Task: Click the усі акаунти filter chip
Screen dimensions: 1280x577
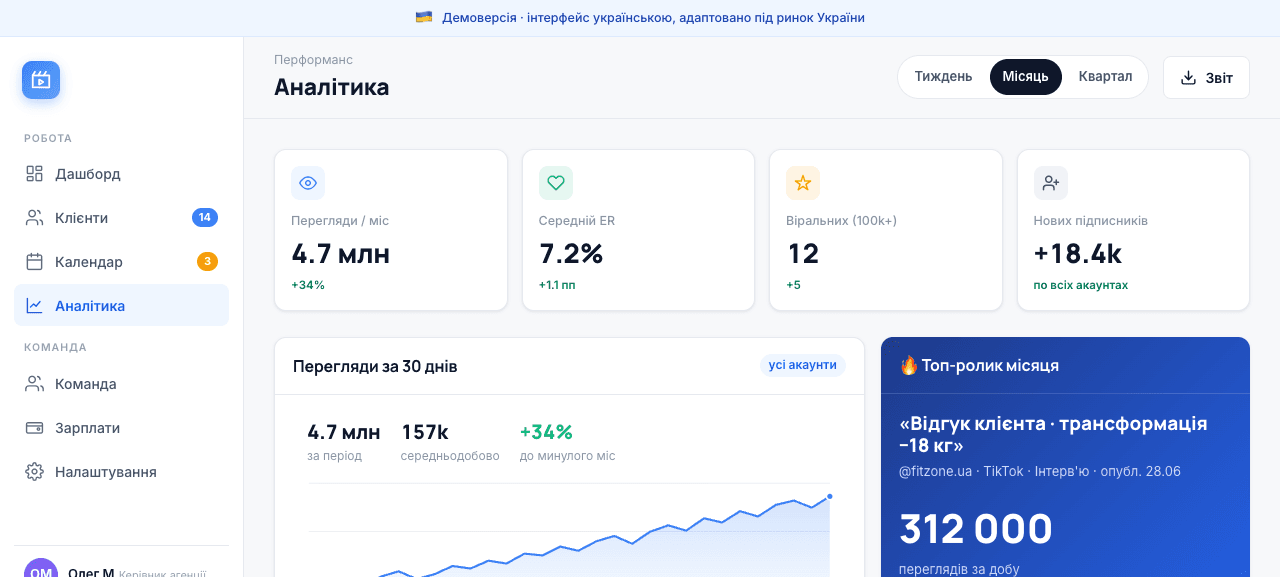Action: (802, 365)
